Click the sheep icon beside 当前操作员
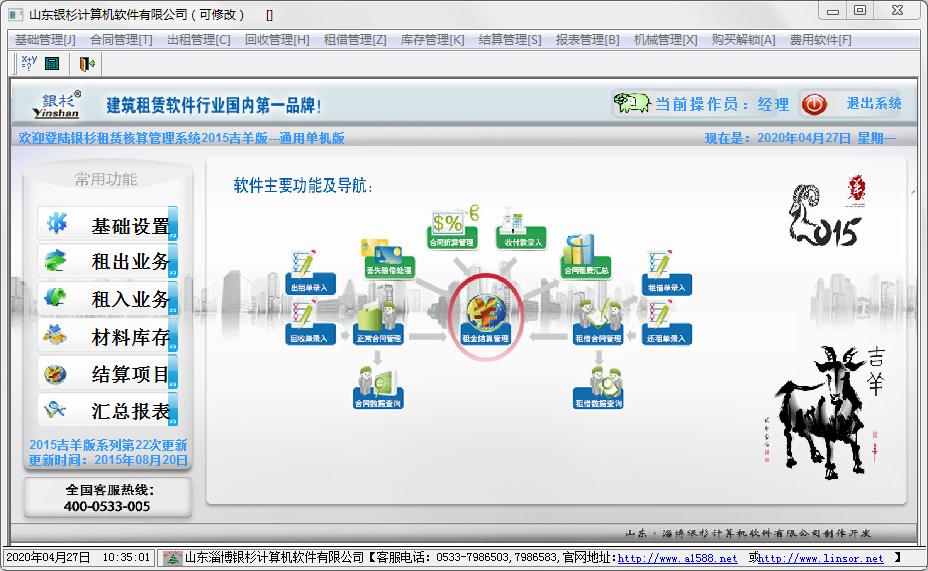Image resolution: width=928 pixels, height=571 pixels. pos(631,103)
